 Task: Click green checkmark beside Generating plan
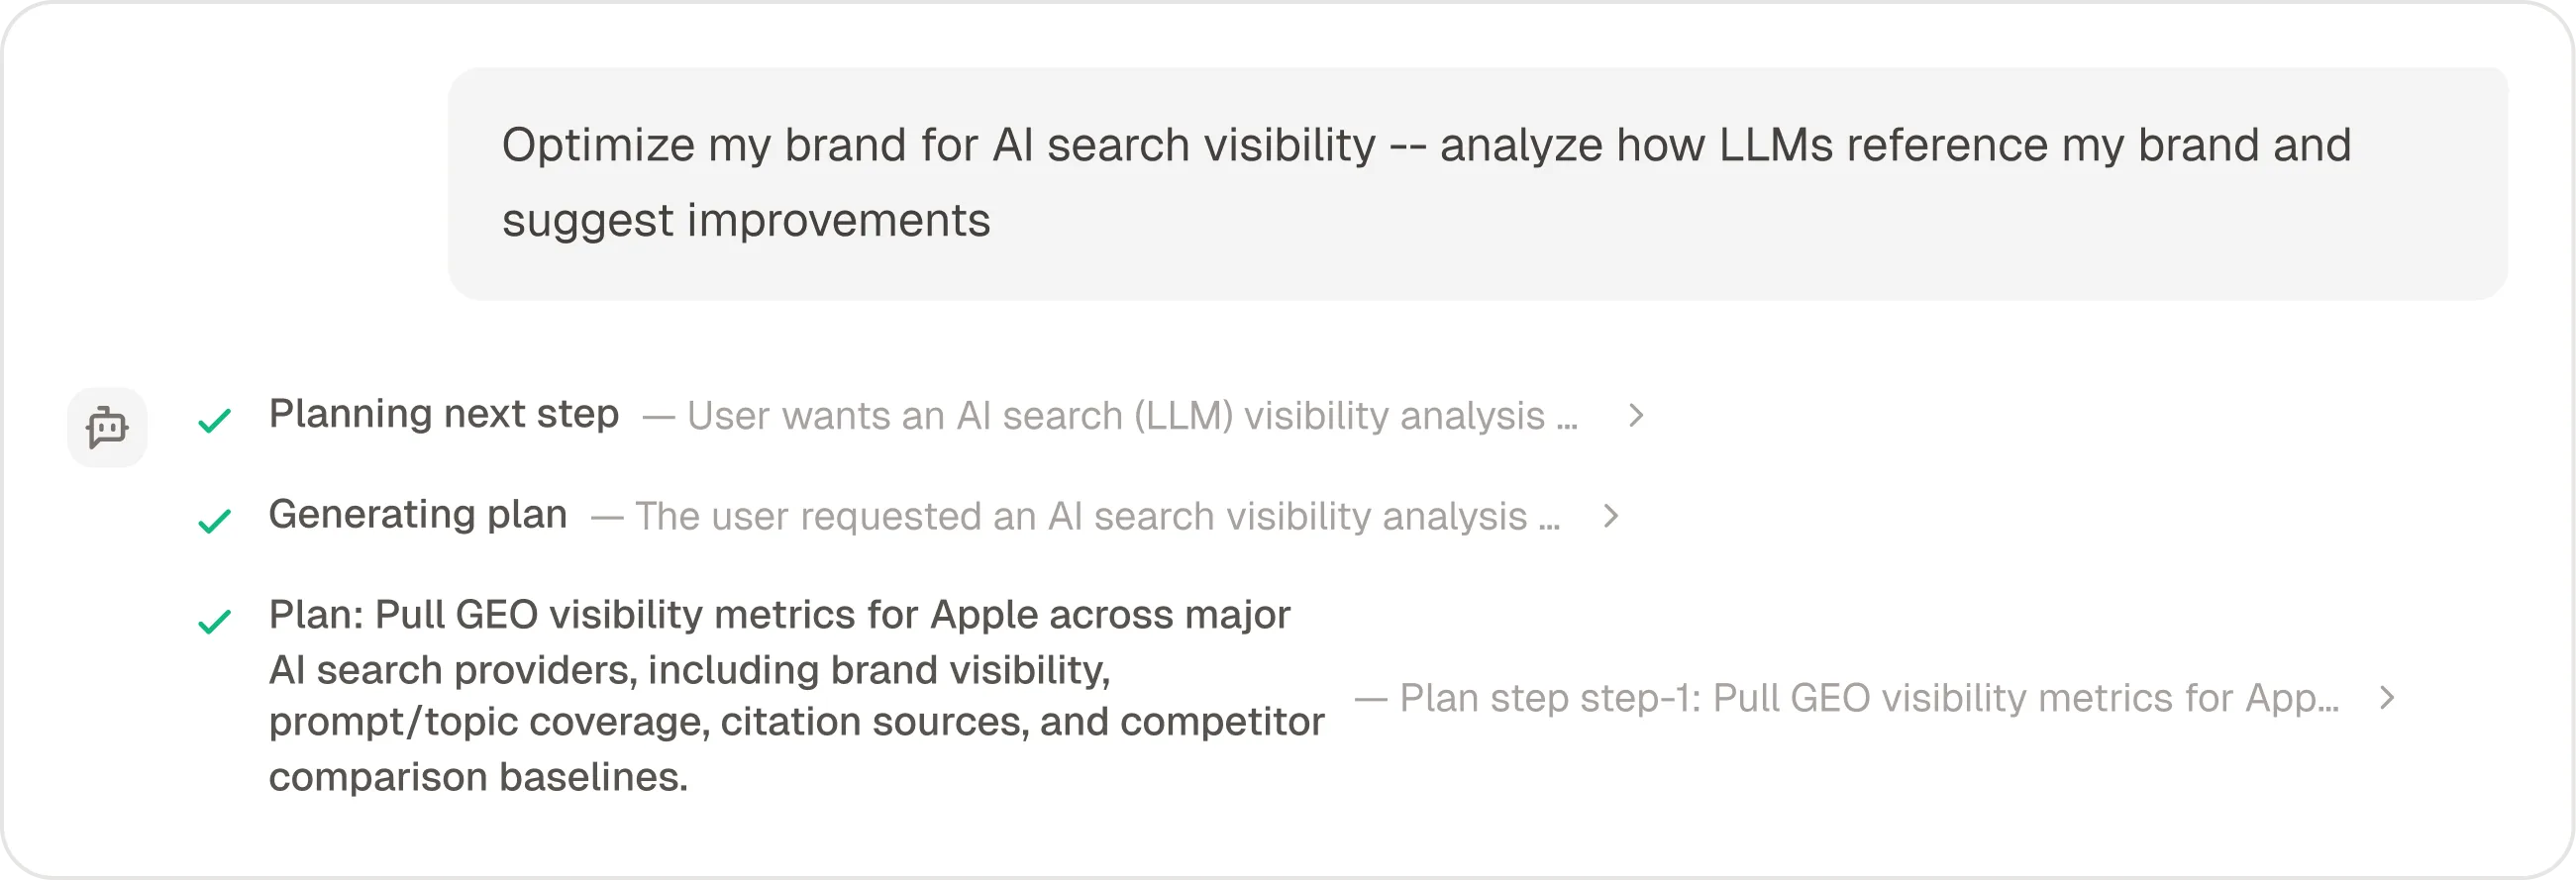(214, 521)
